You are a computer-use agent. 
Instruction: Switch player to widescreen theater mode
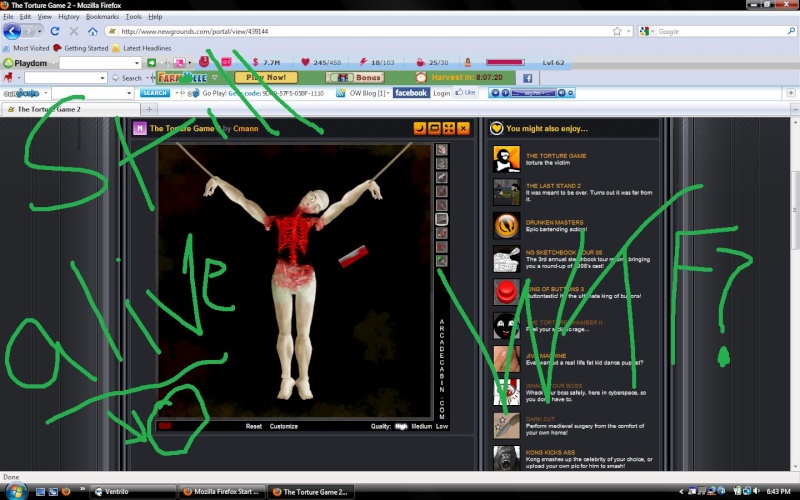click(x=434, y=128)
